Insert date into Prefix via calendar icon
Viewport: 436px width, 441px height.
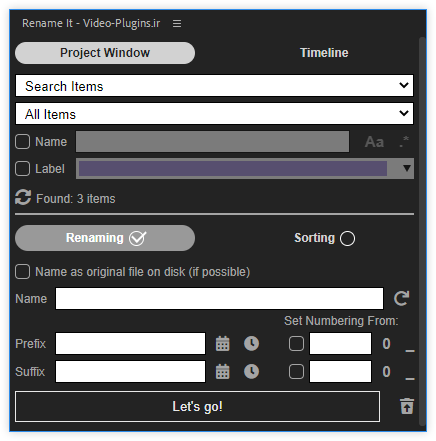(223, 344)
